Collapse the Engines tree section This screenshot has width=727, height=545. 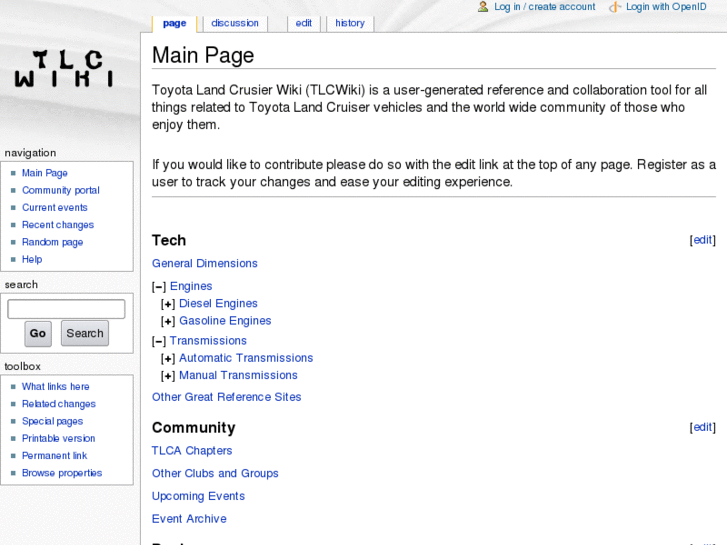pos(159,287)
